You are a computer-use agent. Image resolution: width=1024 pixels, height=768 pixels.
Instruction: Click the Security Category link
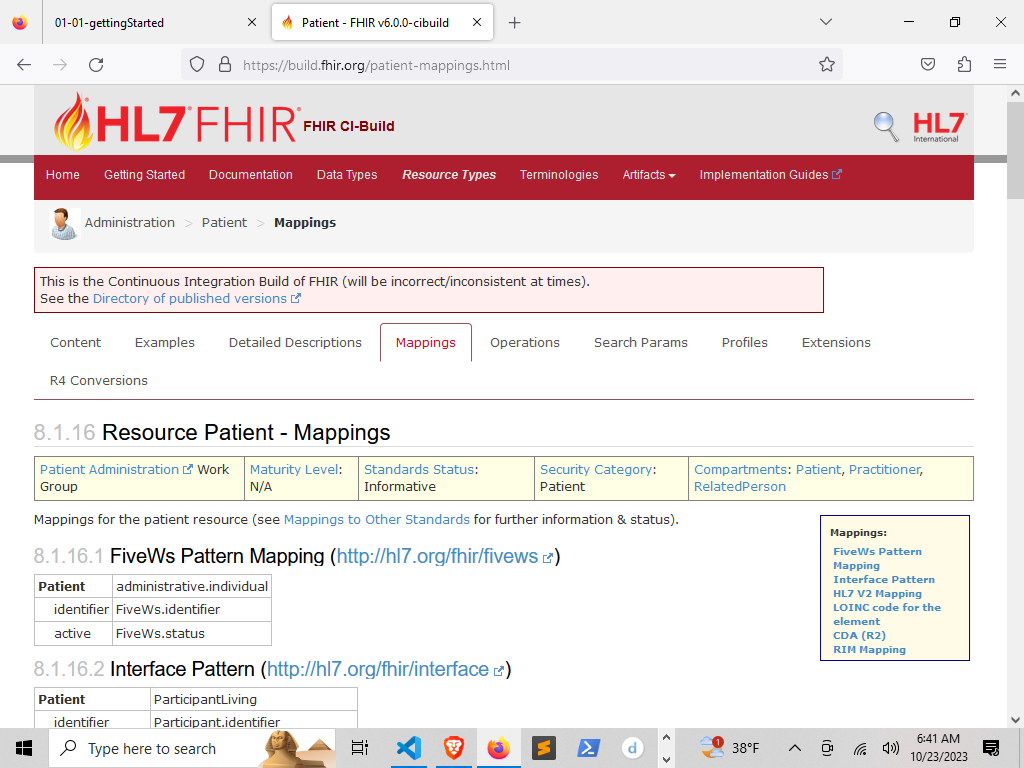[x=596, y=470]
